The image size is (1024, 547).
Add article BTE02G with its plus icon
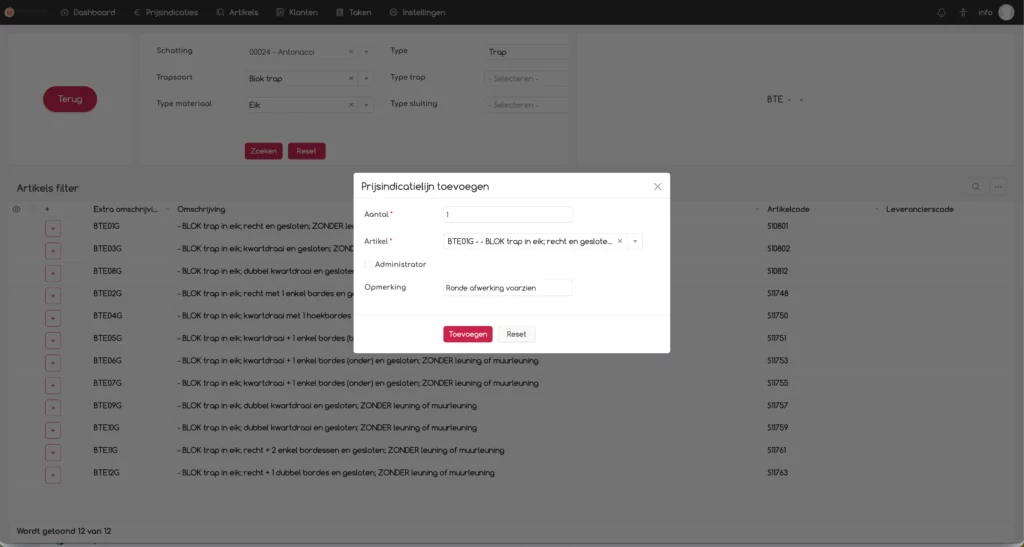coord(53,296)
